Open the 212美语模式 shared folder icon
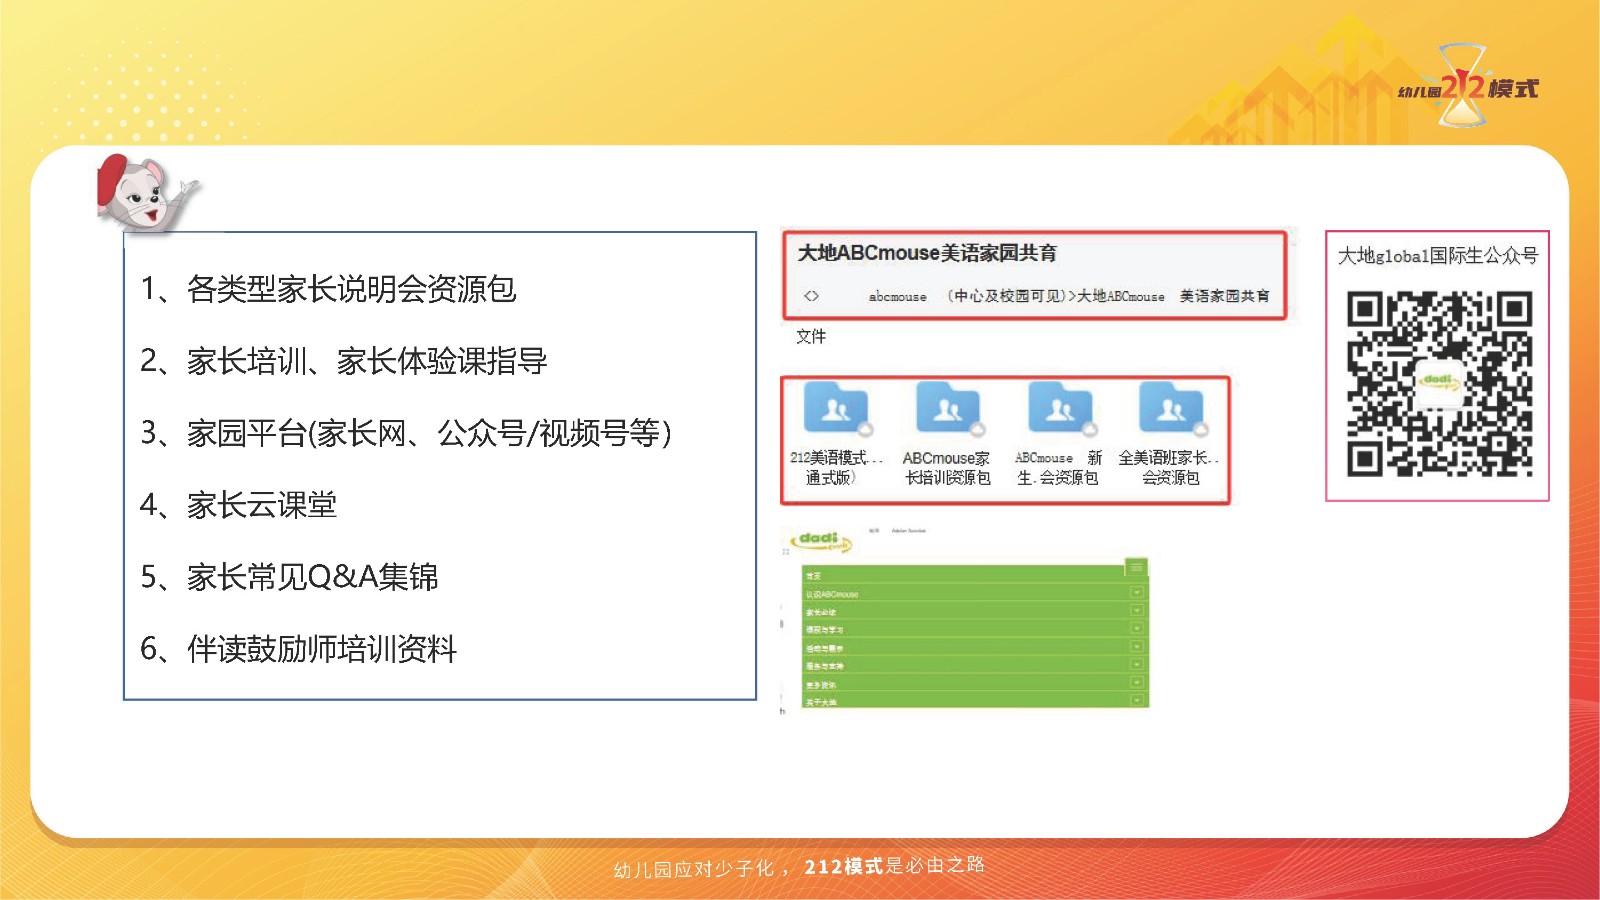The image size is (1600, 900). point(837,409)
